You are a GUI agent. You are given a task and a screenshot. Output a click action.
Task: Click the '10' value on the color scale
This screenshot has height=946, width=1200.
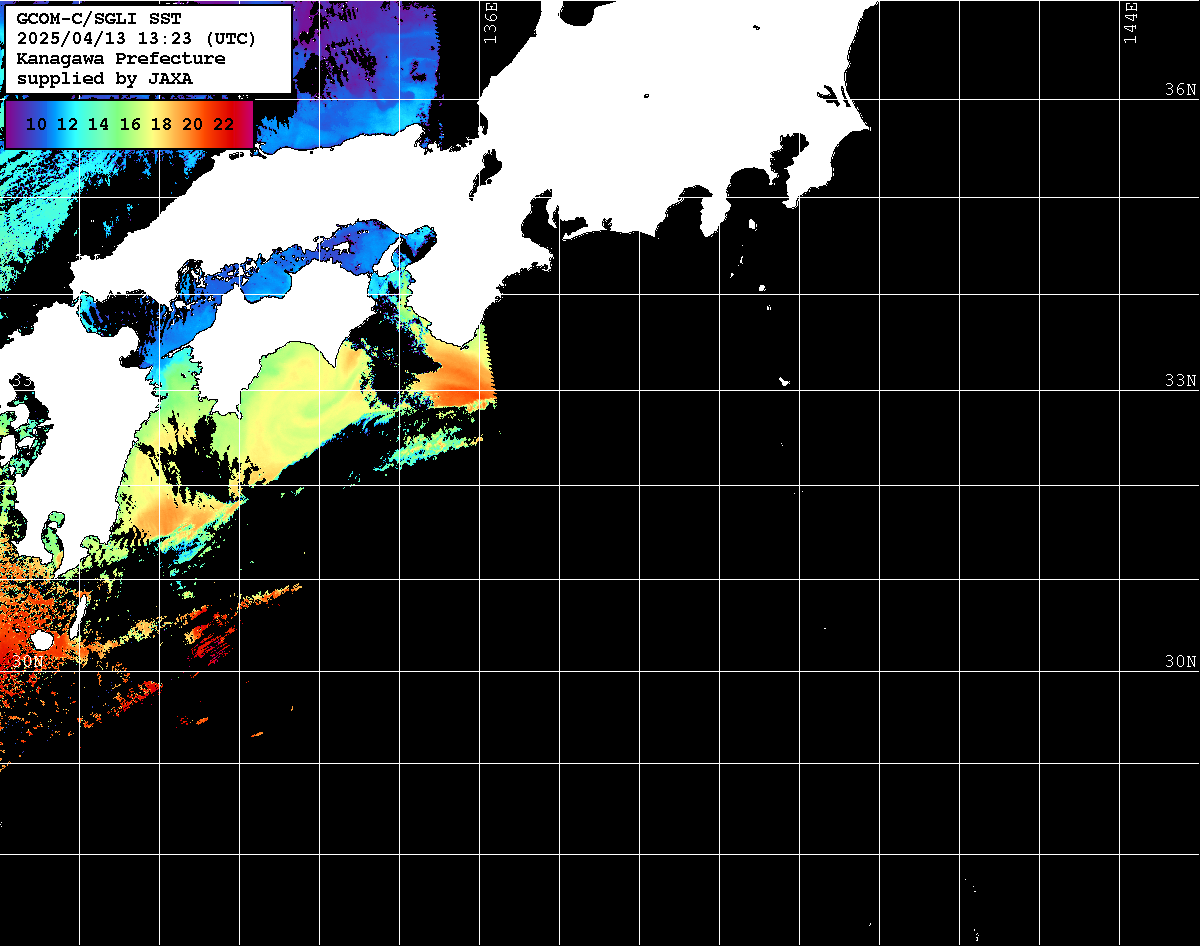(x=36, y=125)
